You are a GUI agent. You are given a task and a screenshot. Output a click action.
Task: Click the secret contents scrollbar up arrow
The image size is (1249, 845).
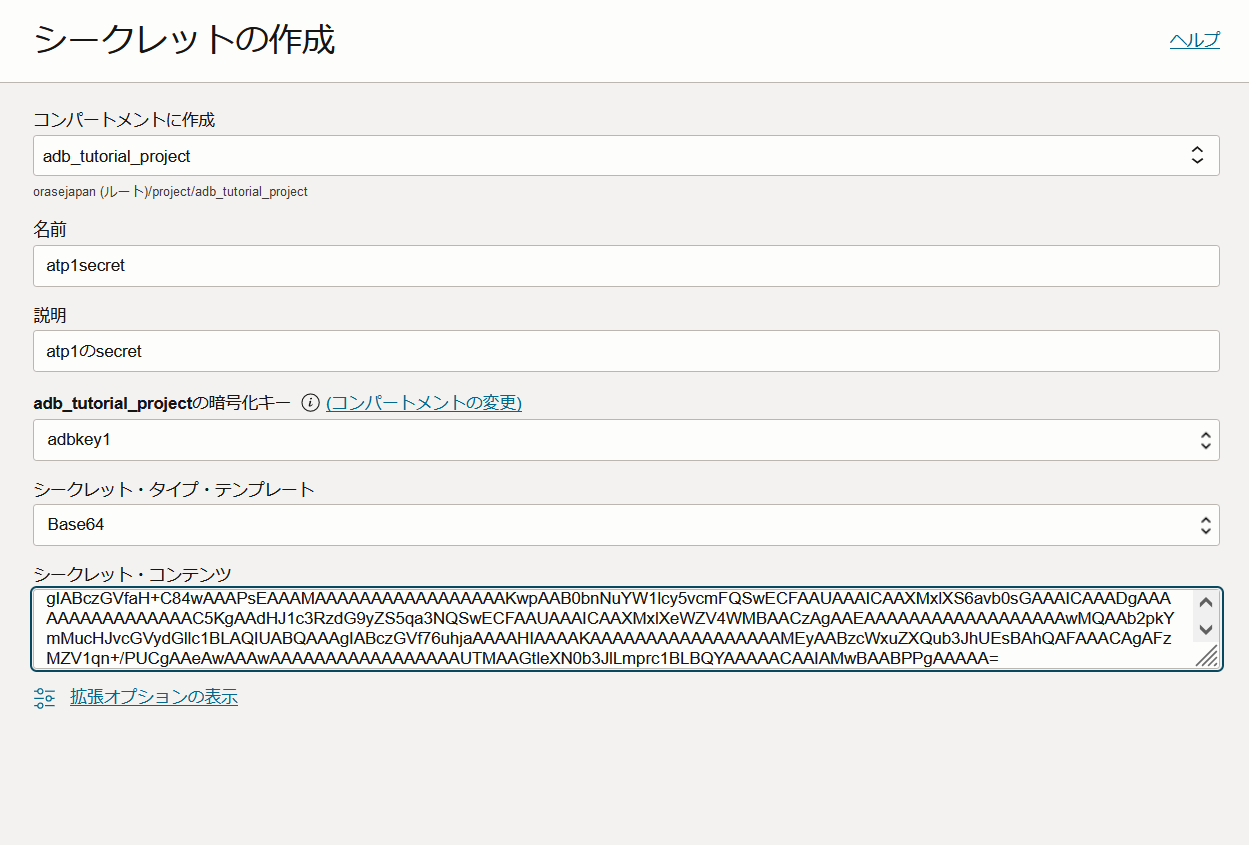coord(1205,603)
